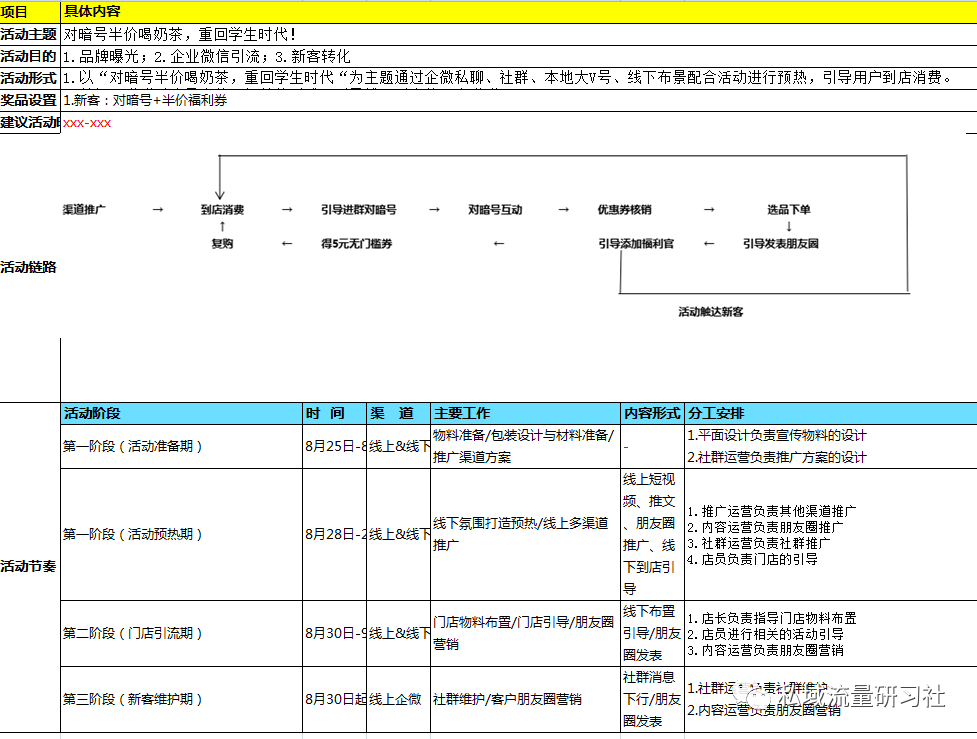Click the "奖品设置" row label
Image resolution: width=977 pixels, height=739 pixels.
tap(30, 100)
